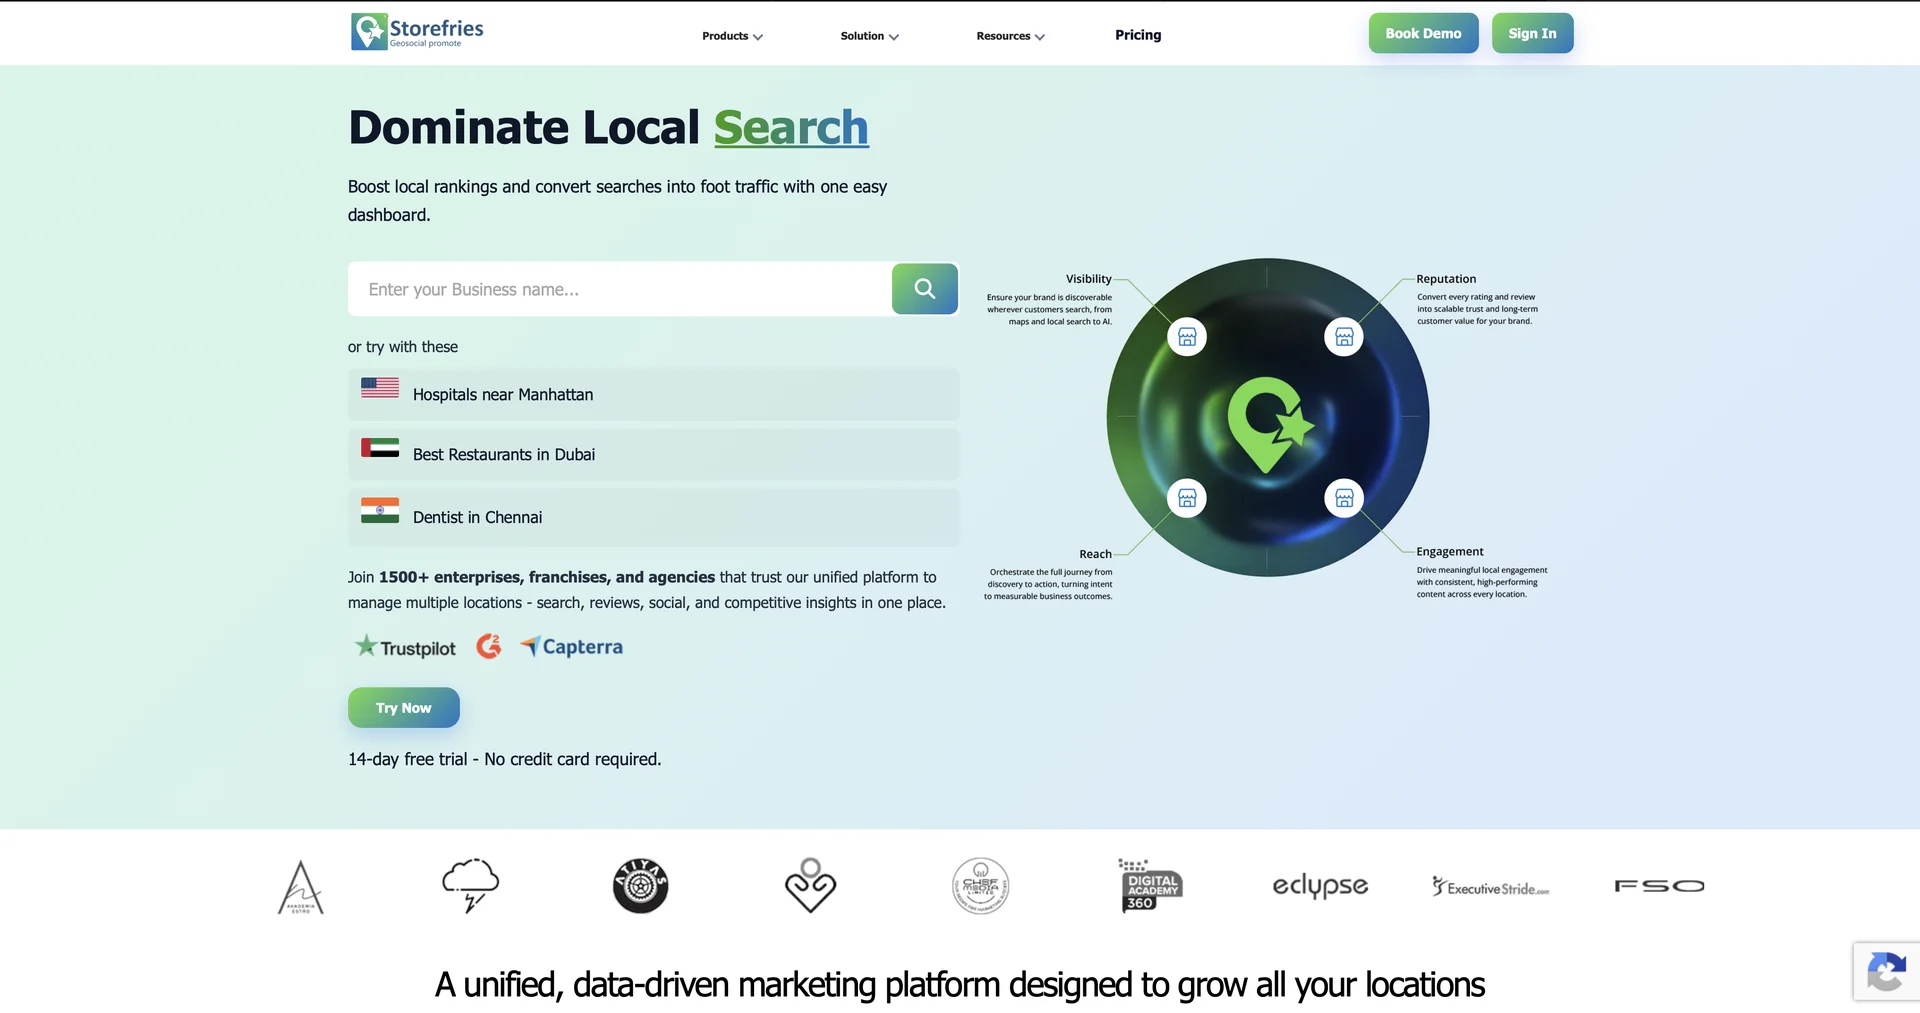Viewport: 1920px width, 1013px height.
Task: Click the Book Demo button
Action: [x=1423, y=33]
